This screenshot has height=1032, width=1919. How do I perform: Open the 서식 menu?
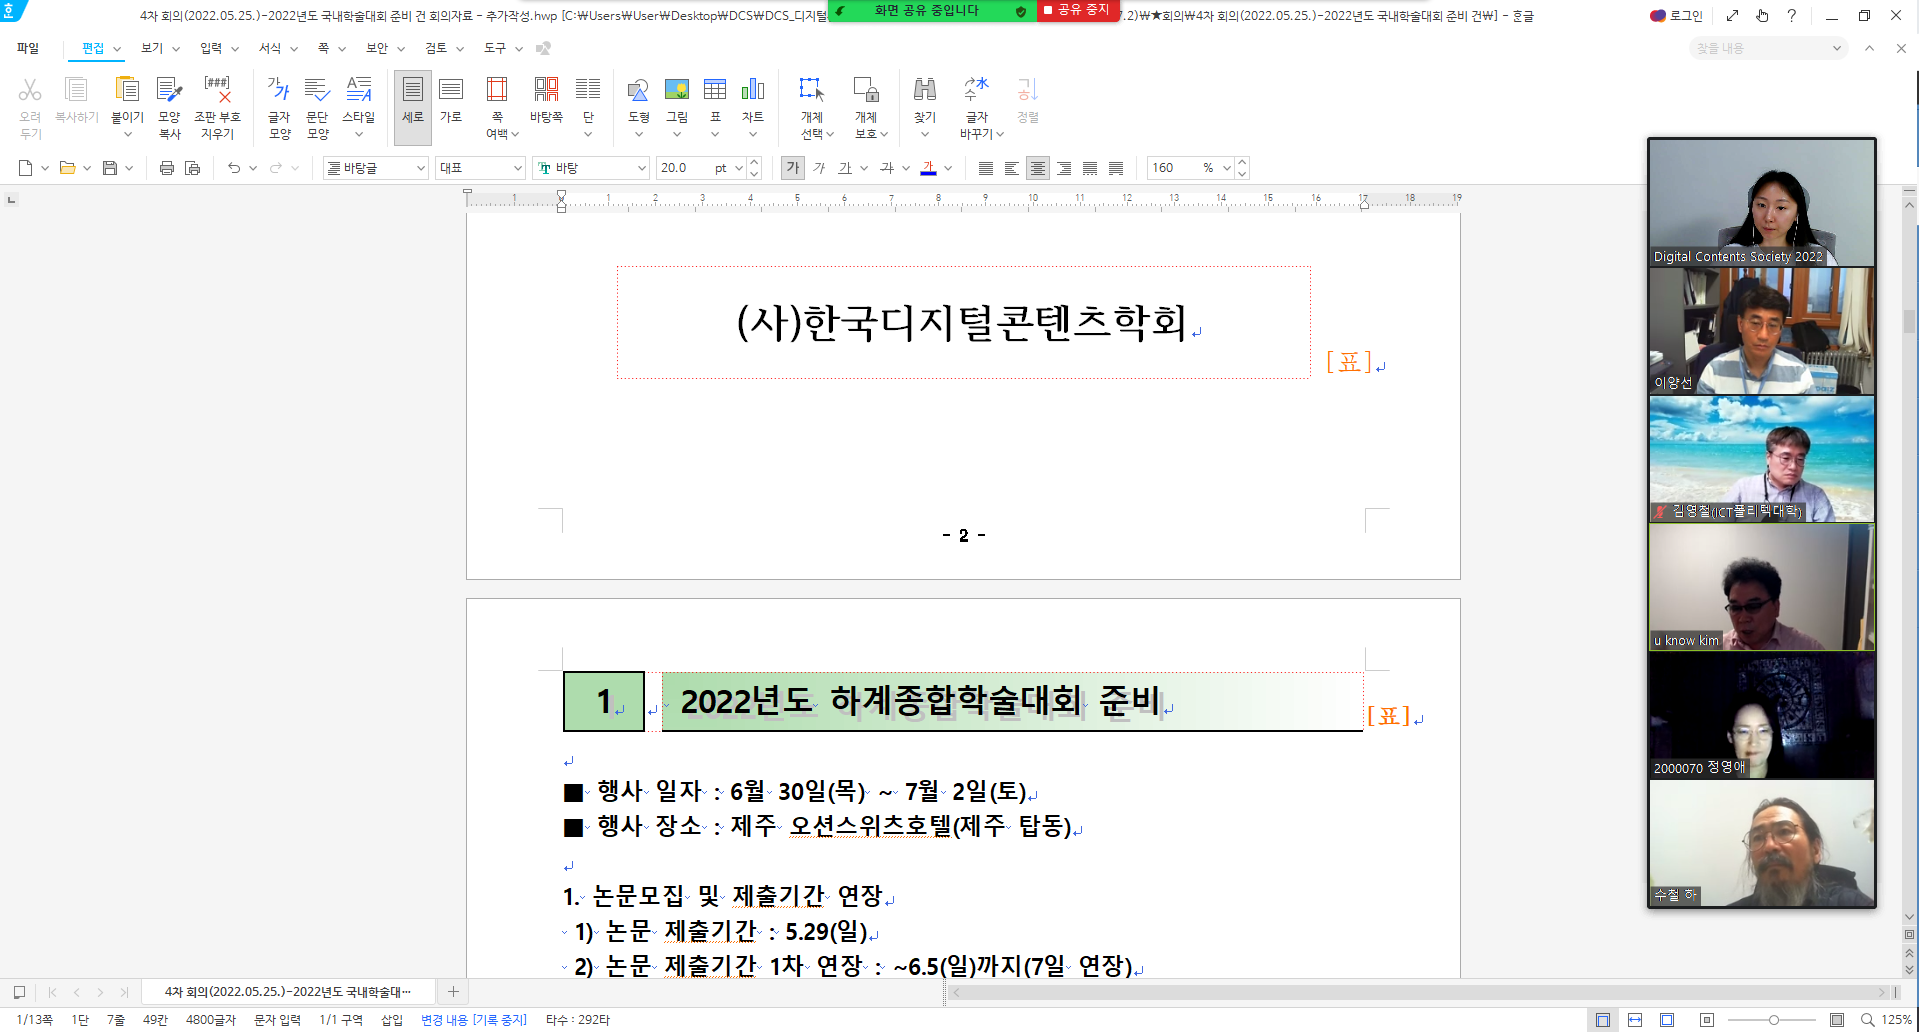coord(270,48)
